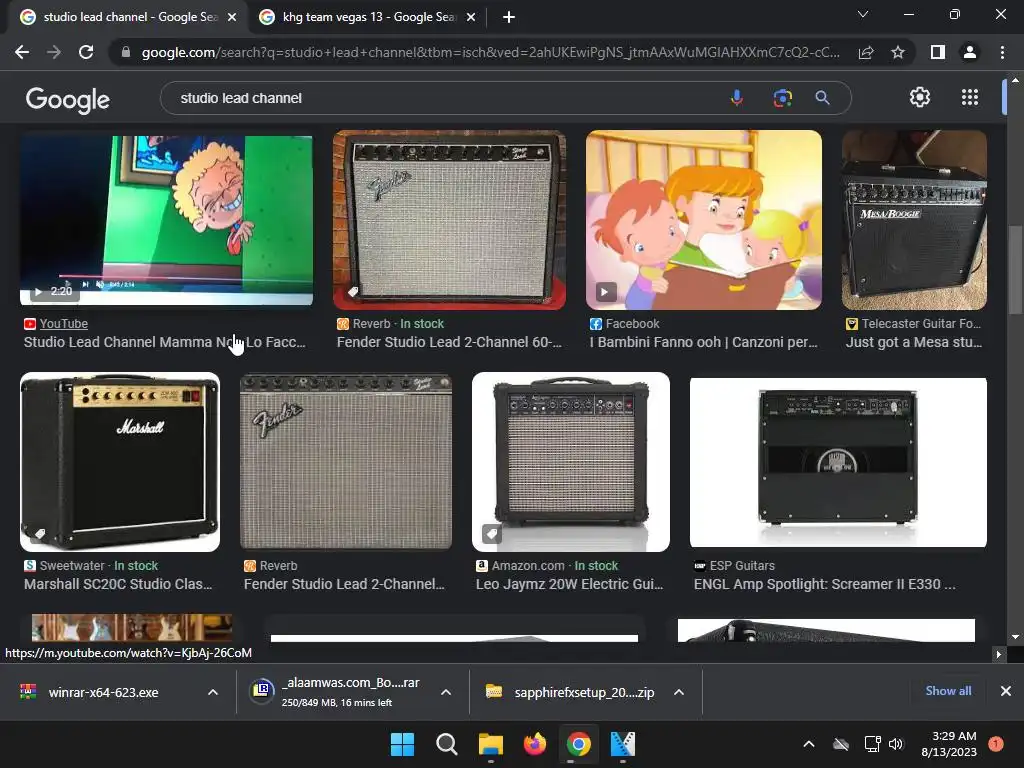The height and width of the screenshot is (768, 1024).
Task: Click the address bar URL
Action: coord(490,52)
